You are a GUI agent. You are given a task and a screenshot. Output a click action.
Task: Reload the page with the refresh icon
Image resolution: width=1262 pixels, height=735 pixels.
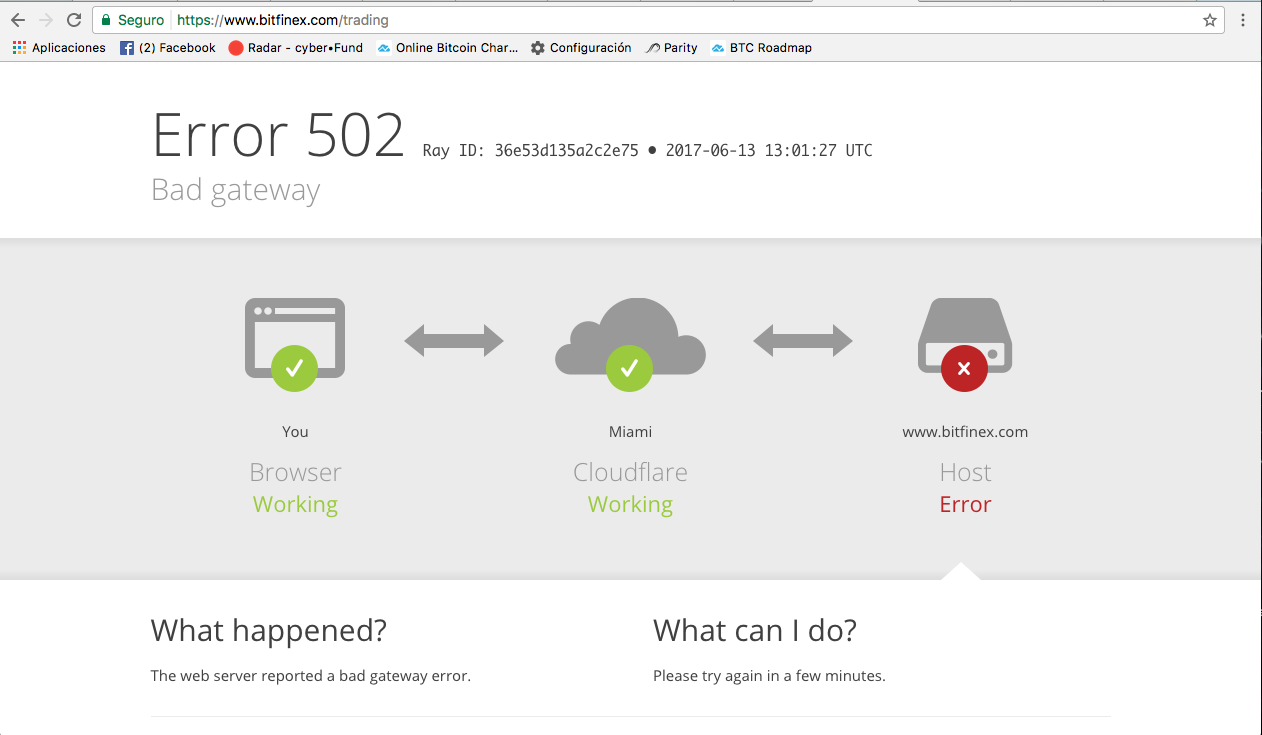pos(74,20)
